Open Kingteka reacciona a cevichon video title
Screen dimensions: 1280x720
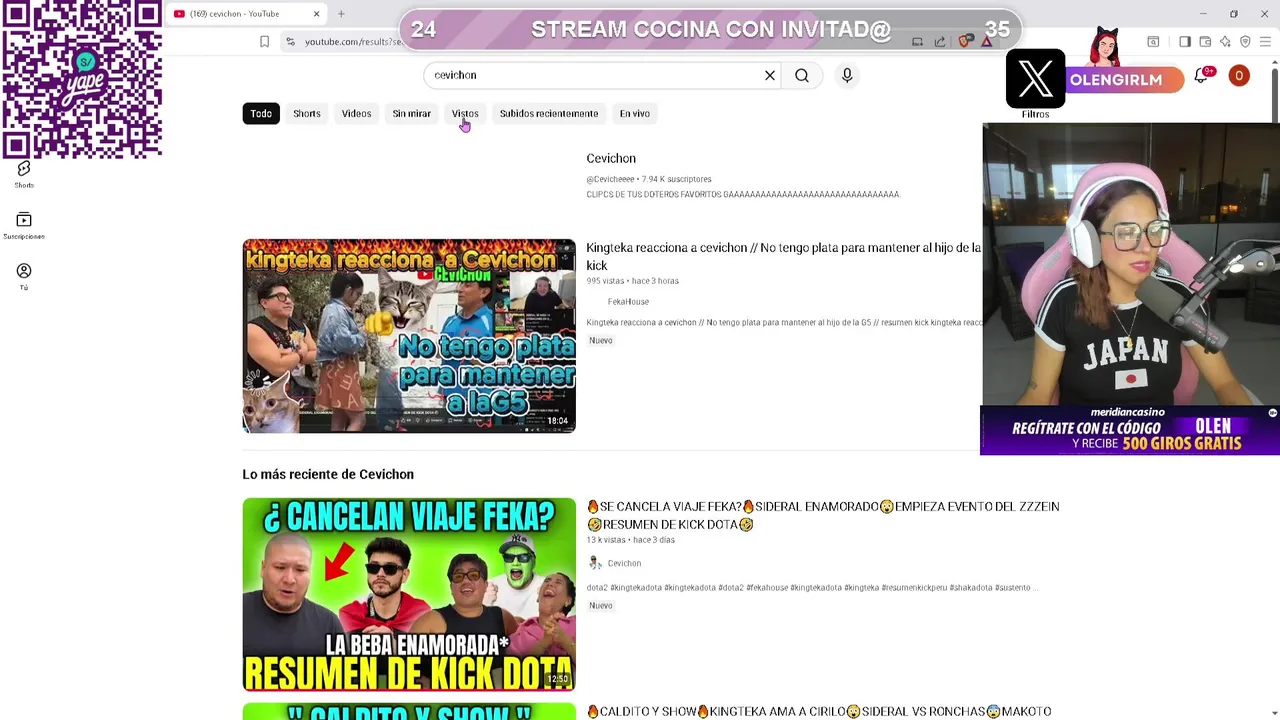click(783, 256)
